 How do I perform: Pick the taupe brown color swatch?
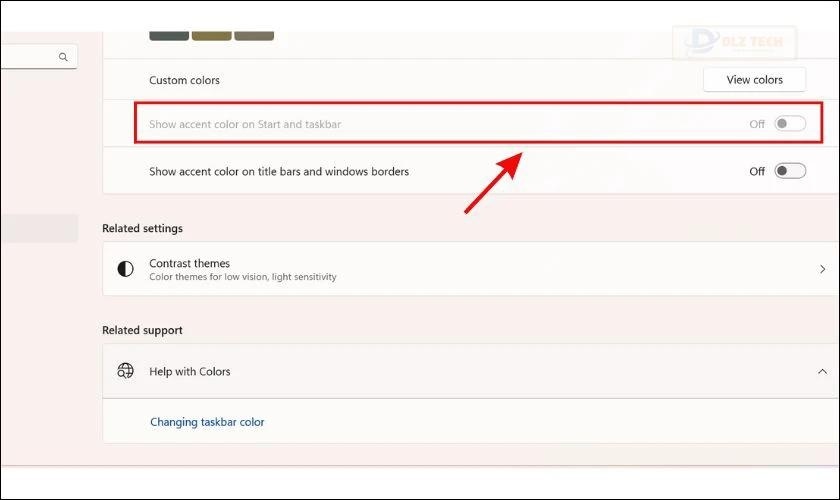[x=254, y=35]
